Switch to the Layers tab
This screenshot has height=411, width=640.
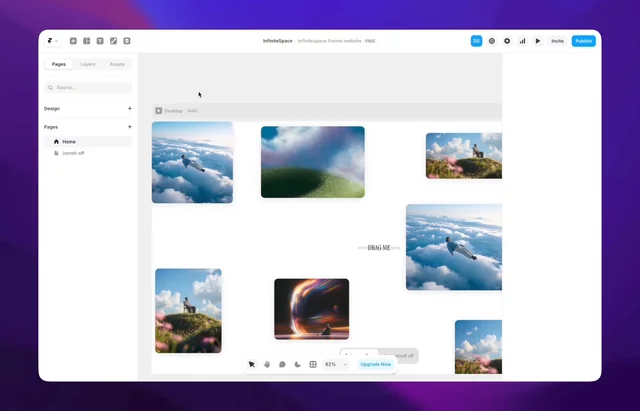[88, 64]
